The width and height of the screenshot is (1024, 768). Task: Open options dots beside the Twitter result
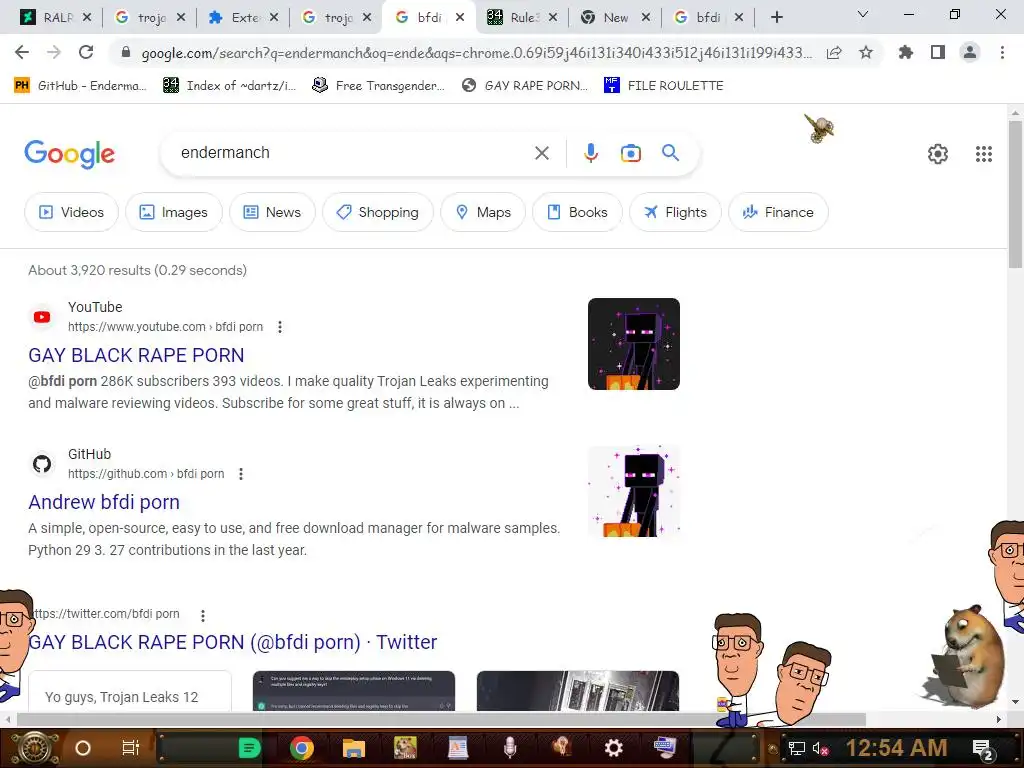point(203,615)
